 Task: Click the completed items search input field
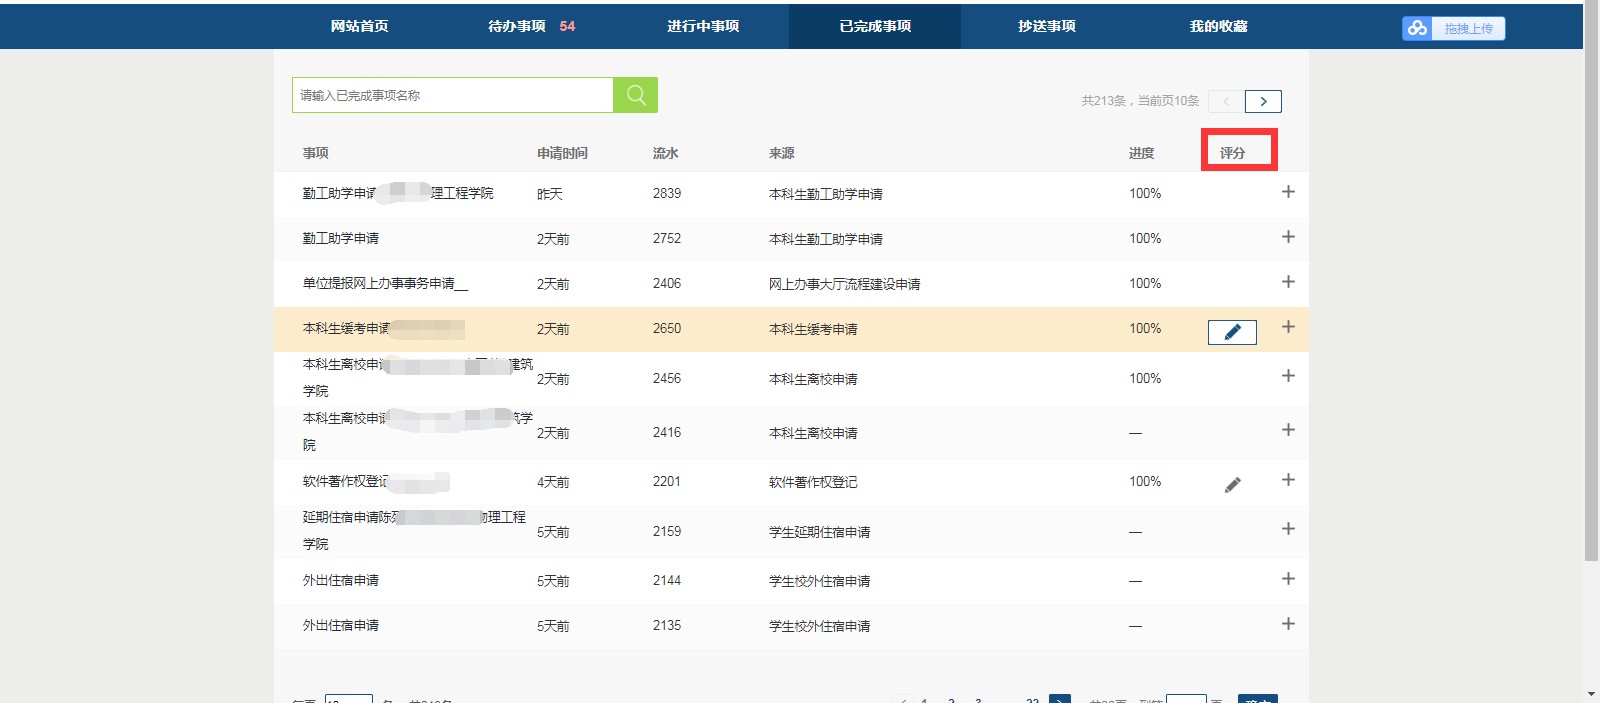point(452,95)
